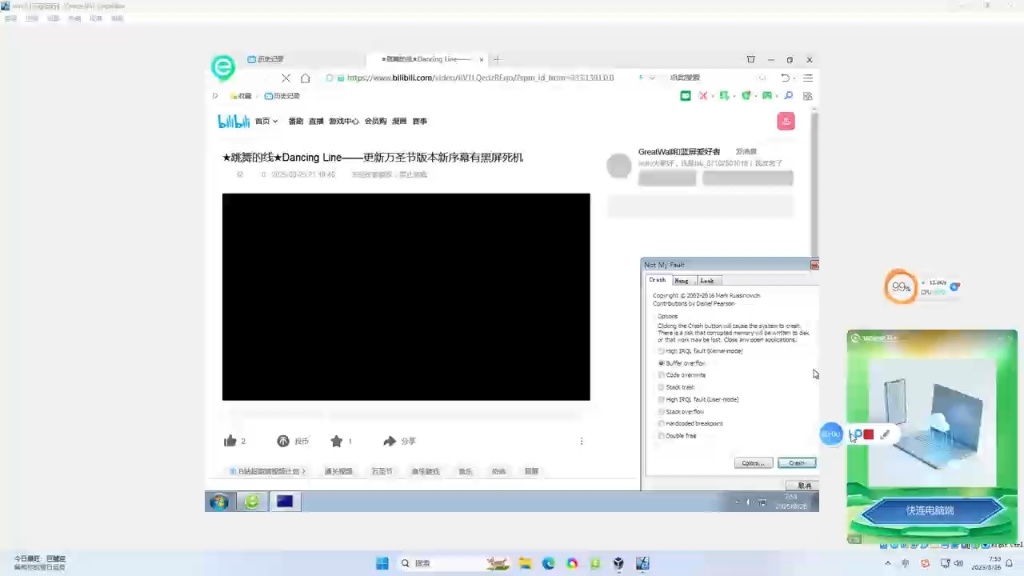Click the page vertical scrollbar
This screenshot has height=576, width=1024.
point(814,183)
